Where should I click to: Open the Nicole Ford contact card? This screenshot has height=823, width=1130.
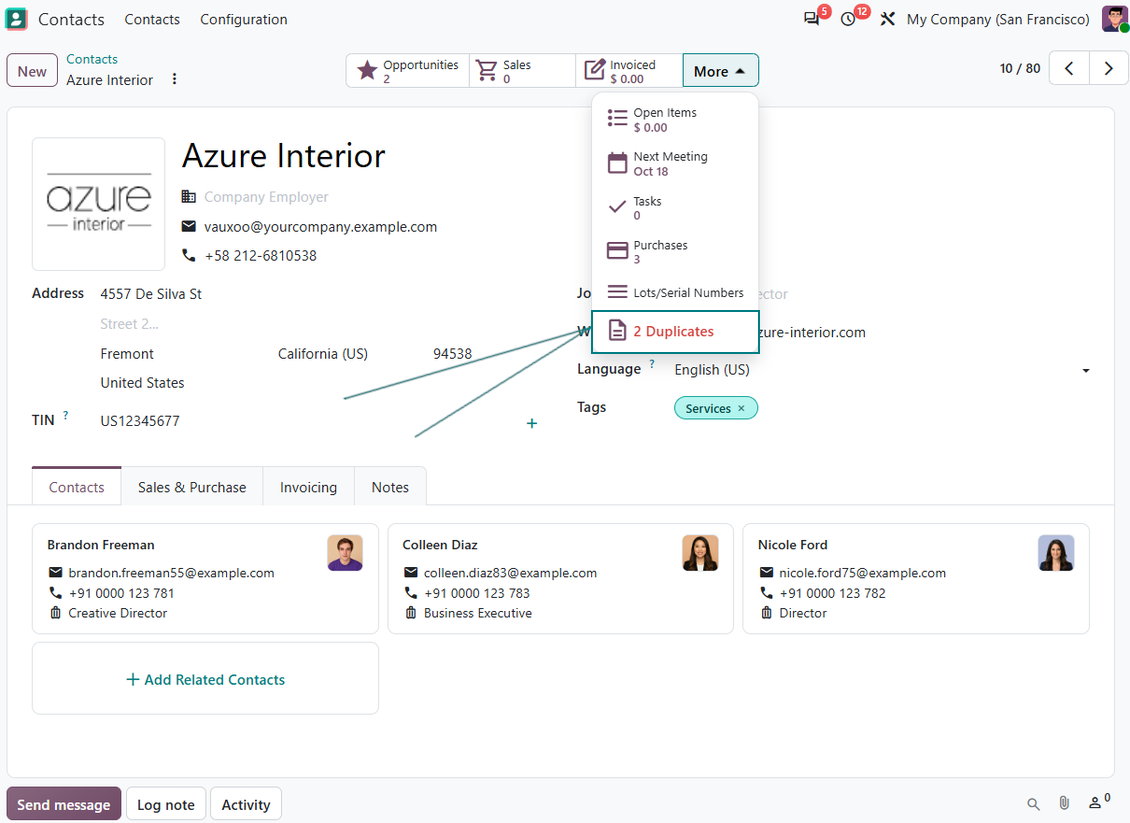click(916, 579)
